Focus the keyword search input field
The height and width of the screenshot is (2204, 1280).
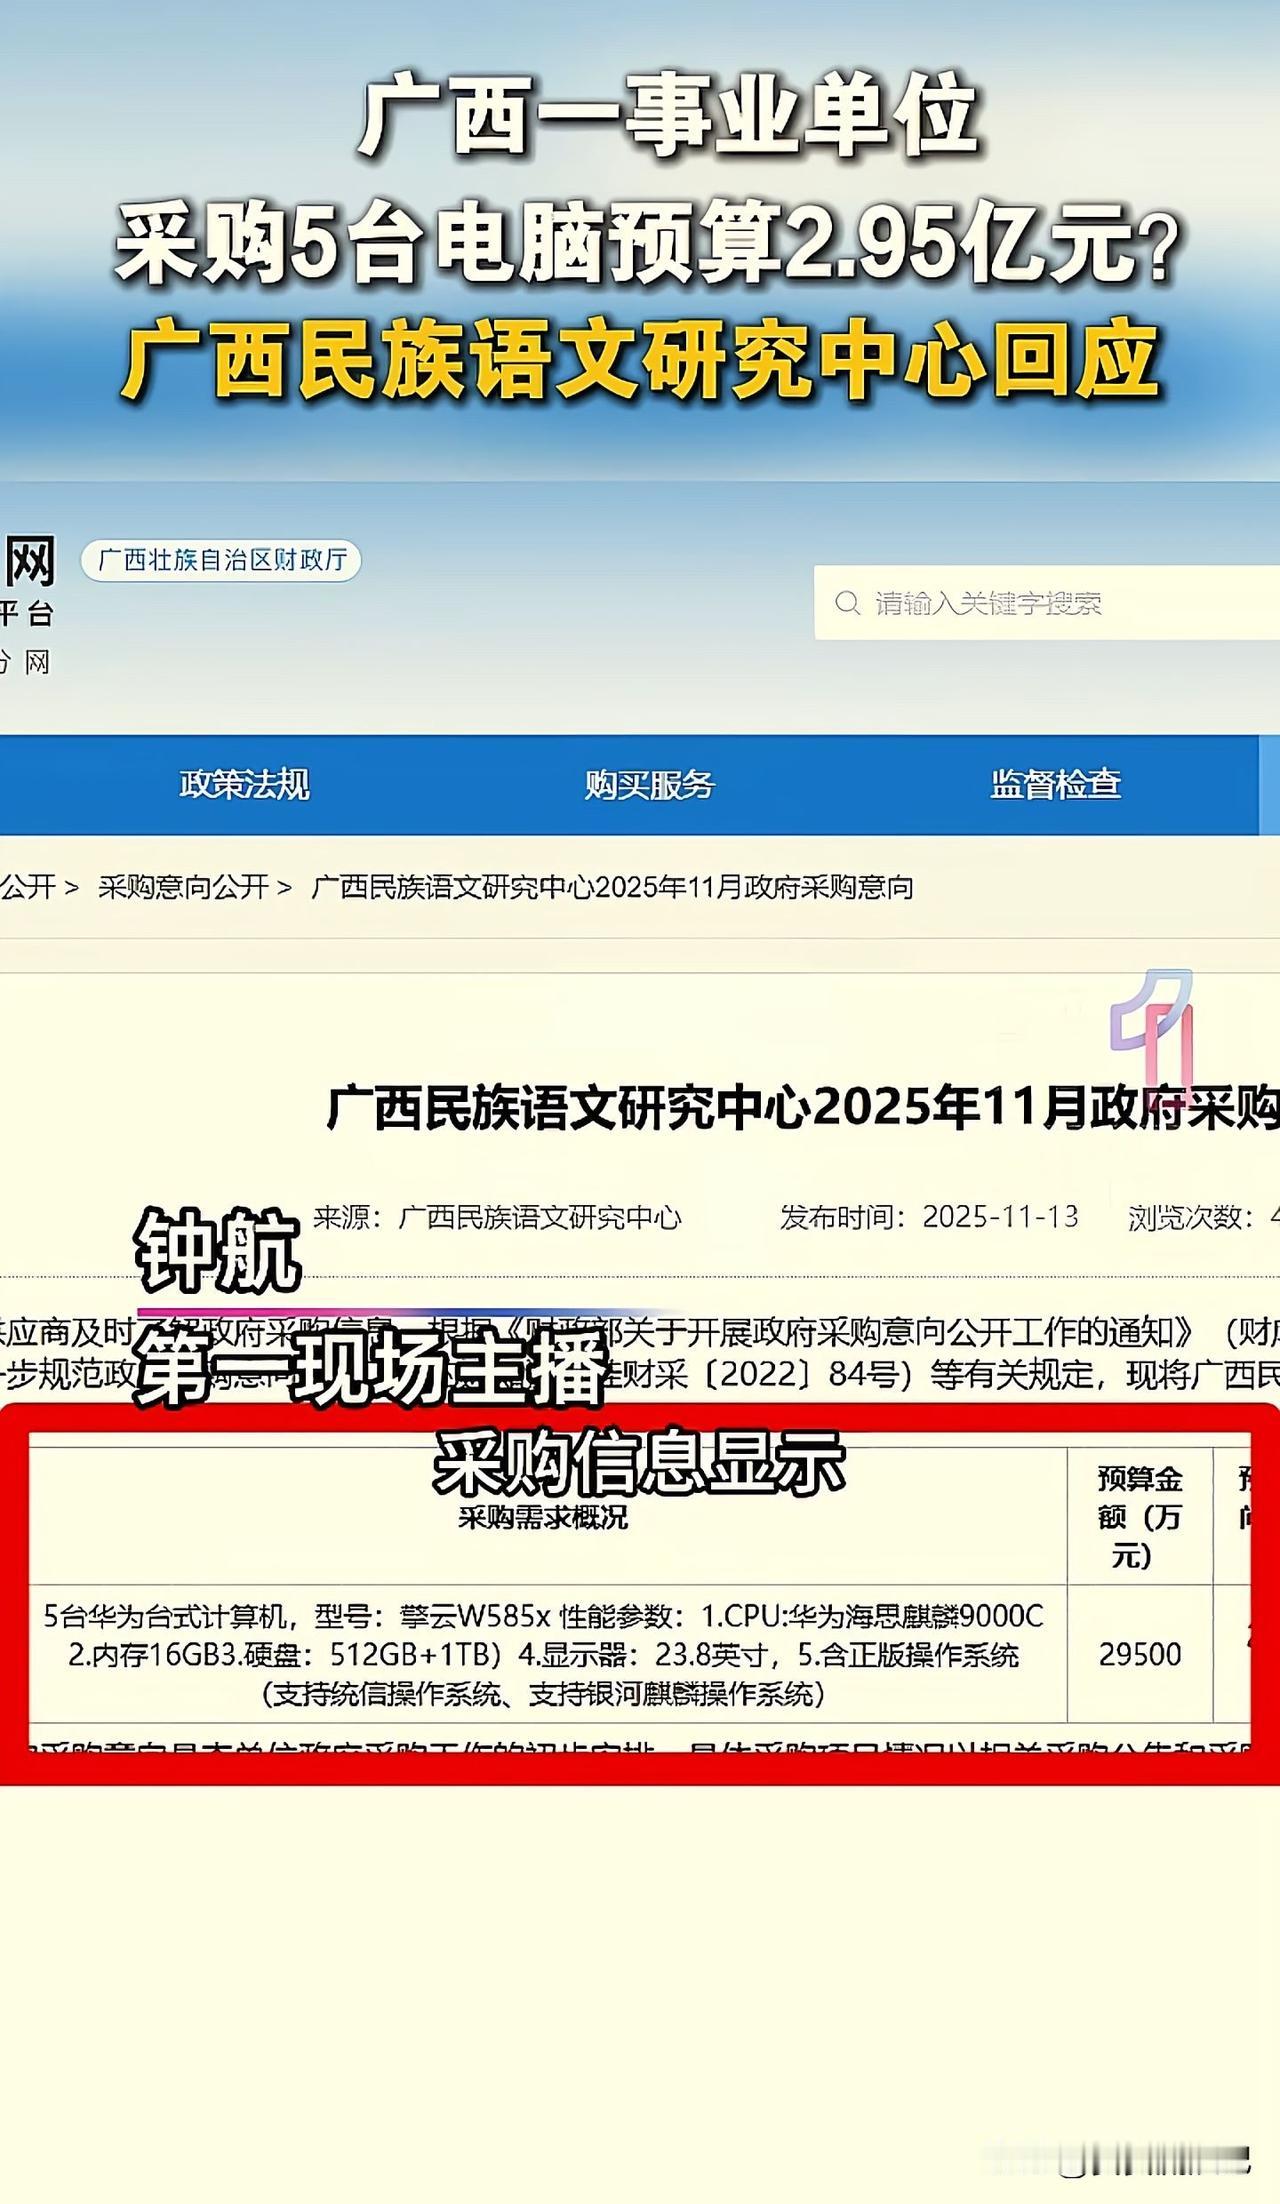point(1047,603)
